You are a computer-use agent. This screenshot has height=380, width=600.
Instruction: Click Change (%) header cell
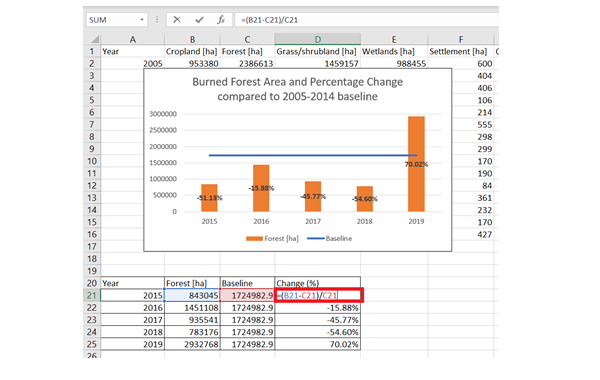click(x=318, y=283)
